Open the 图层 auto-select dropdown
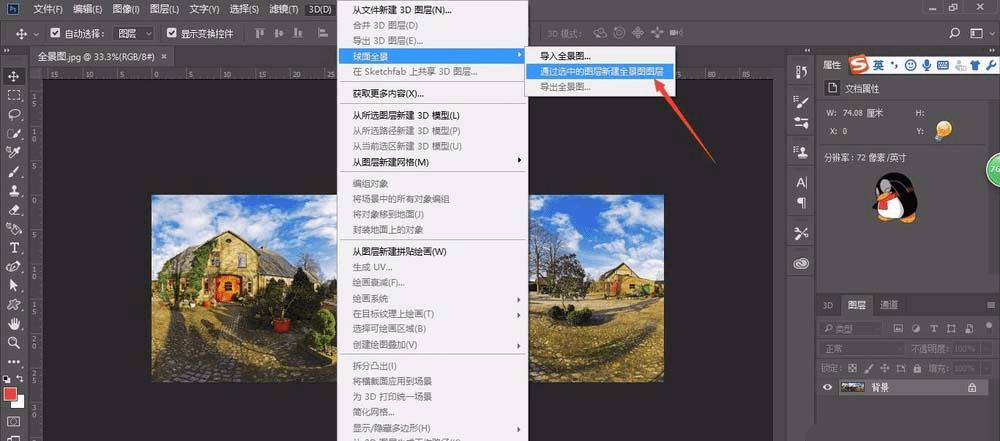This screenshot has height=441, width=1000. 133,33
